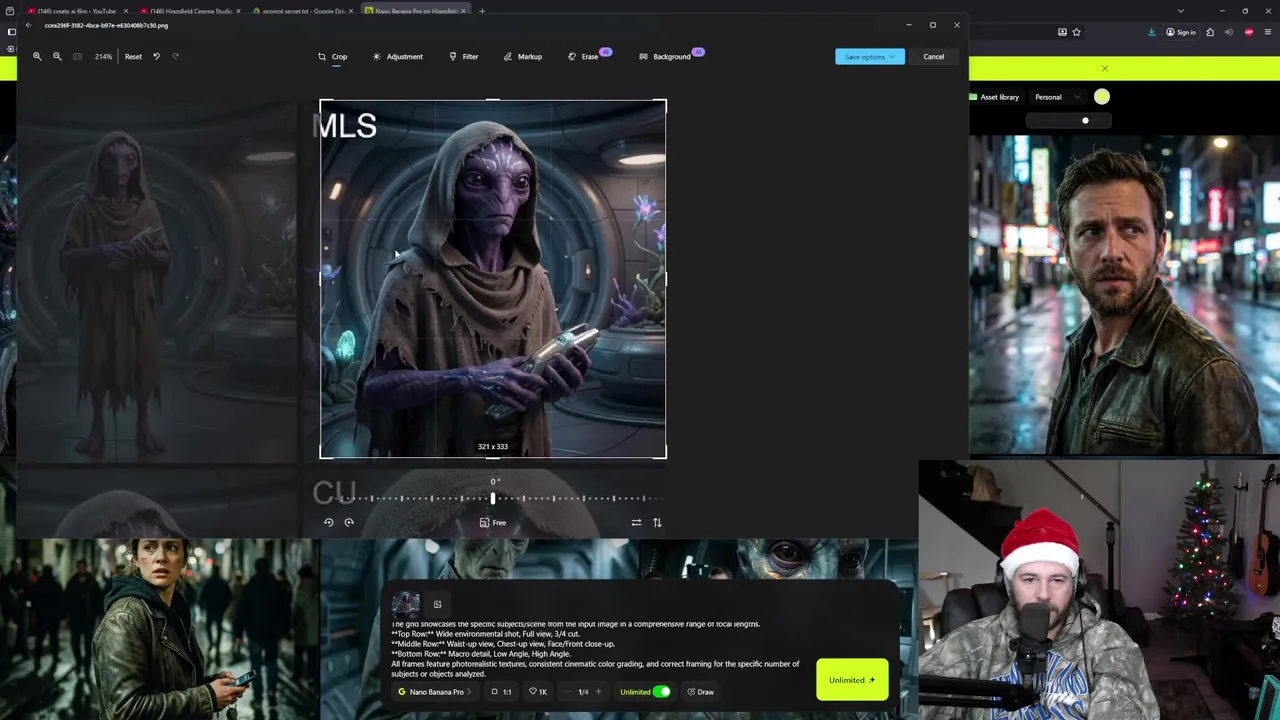Bookmark this page with the star icon
The height and width of the screenshot is (720, 1280).
pyautogui.click(x=1076, y=32)
